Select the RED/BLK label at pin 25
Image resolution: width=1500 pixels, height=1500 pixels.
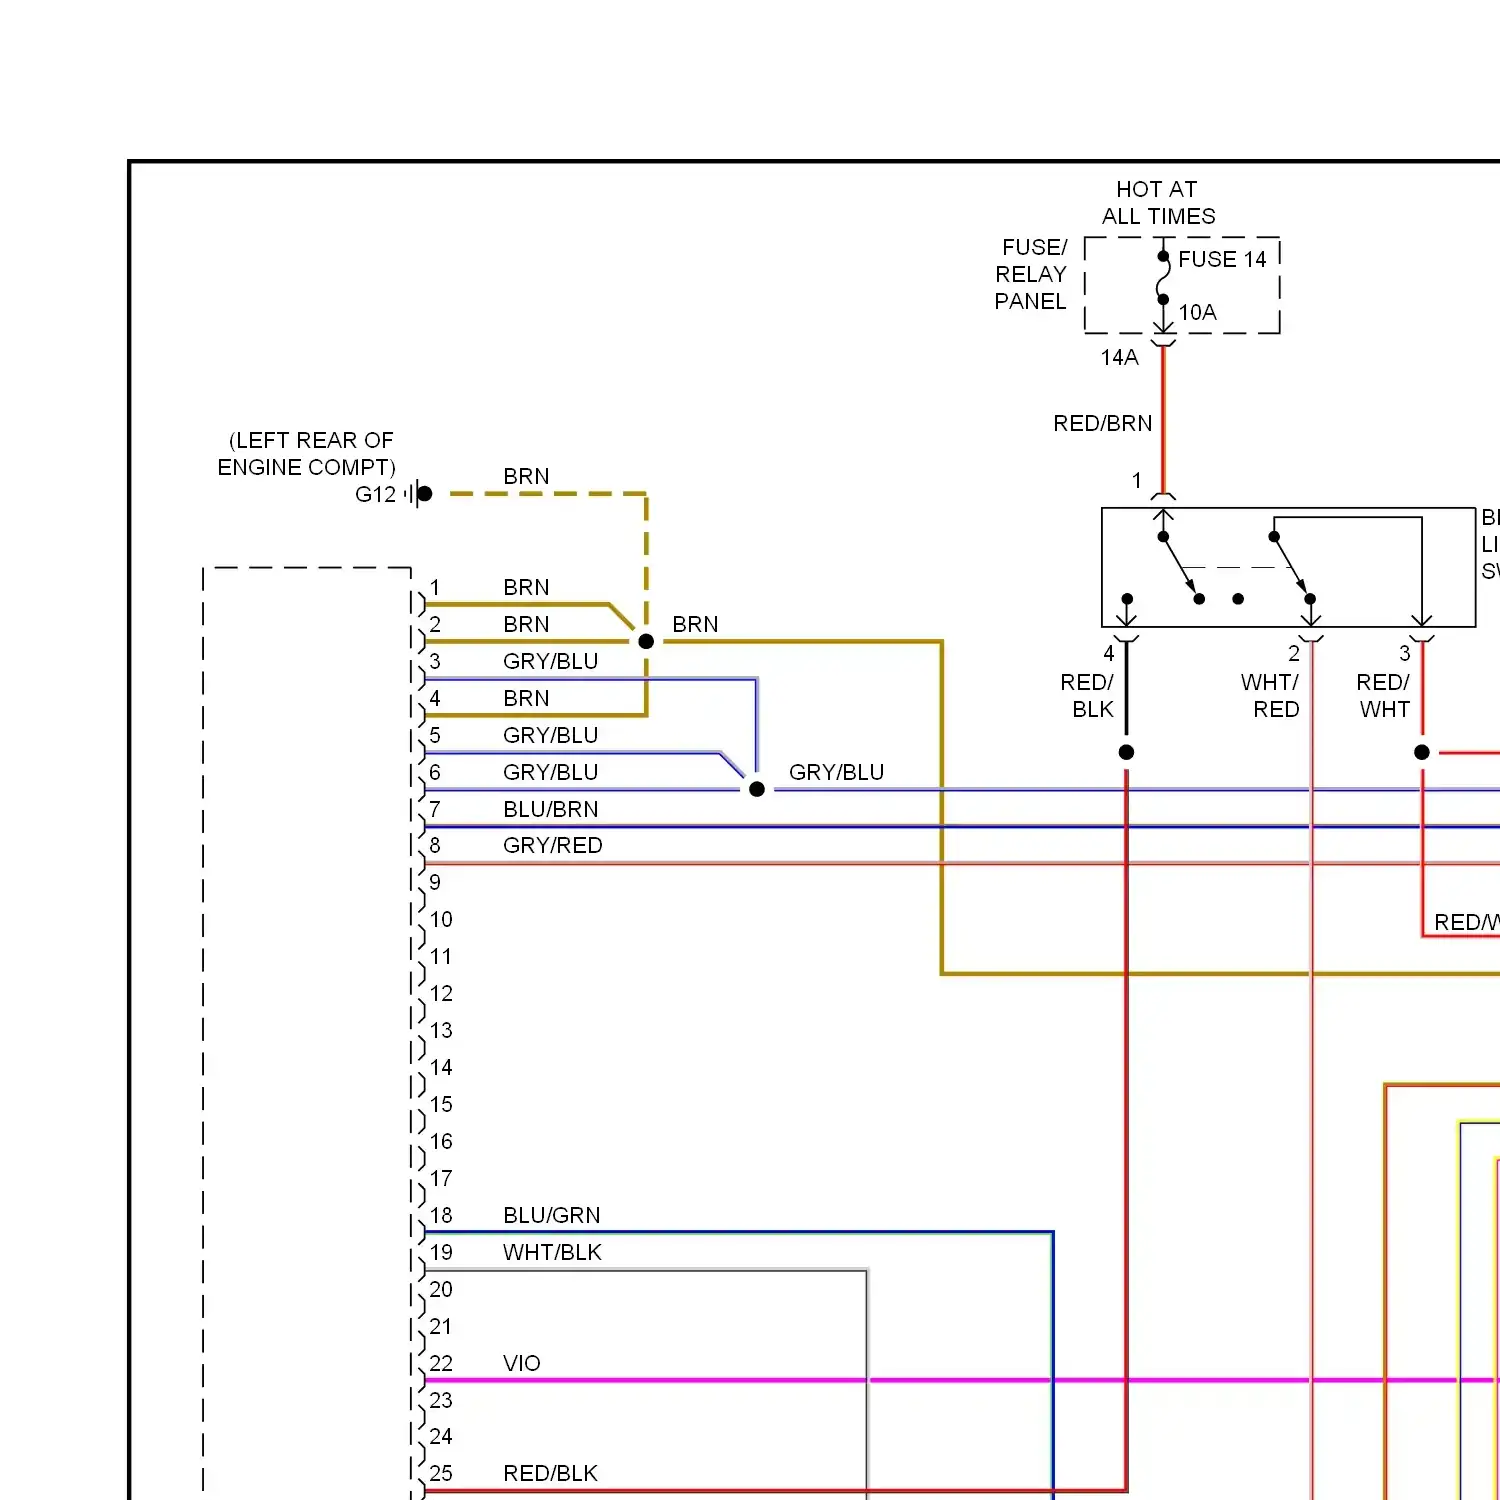(550, 1474)
